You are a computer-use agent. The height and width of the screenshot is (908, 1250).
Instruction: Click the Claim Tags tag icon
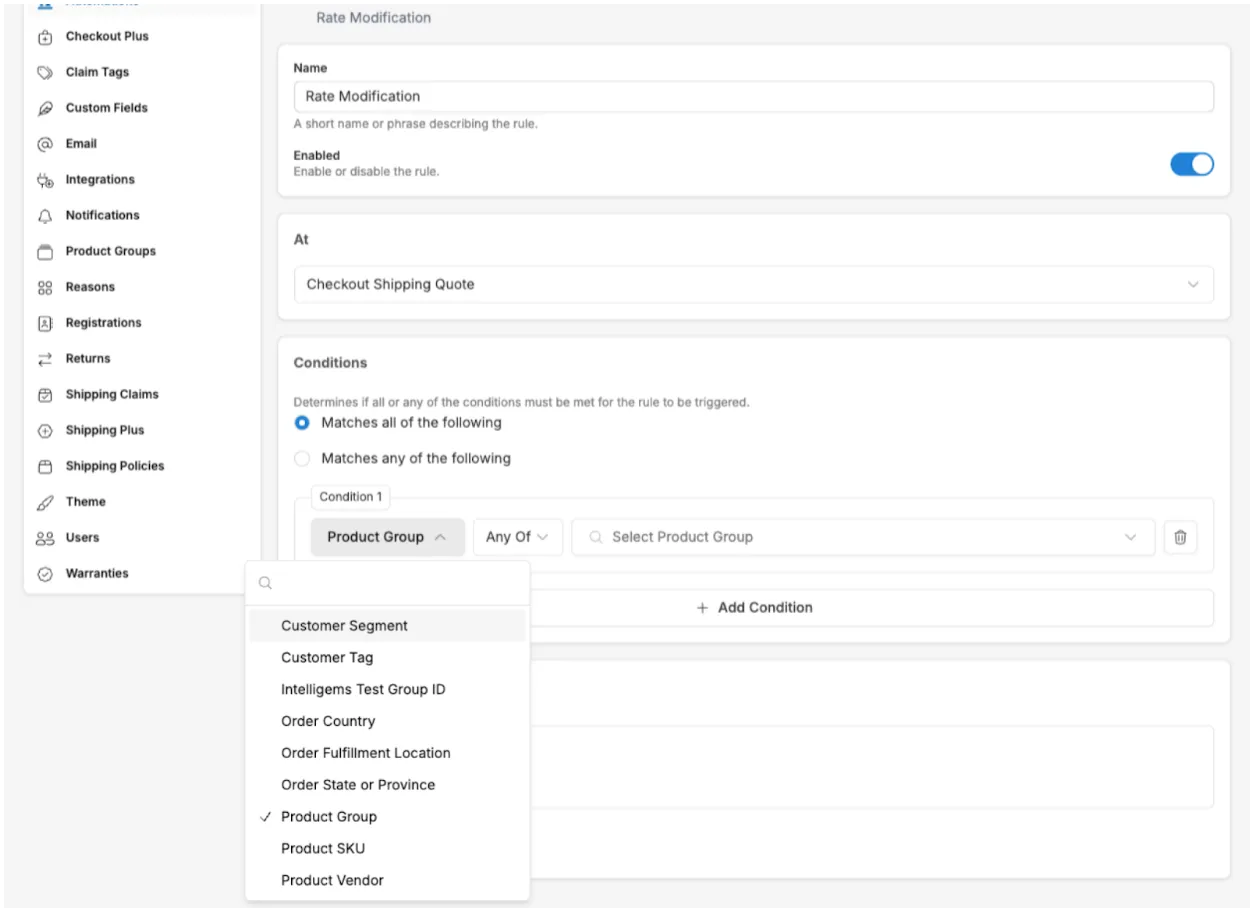tap(44, 73)
